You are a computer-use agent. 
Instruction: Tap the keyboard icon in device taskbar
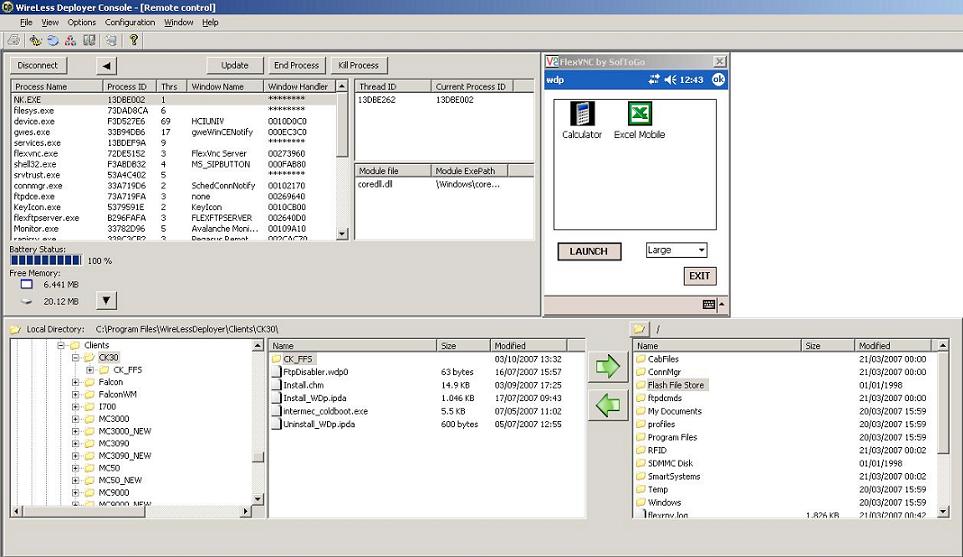[x=708, y=304]
